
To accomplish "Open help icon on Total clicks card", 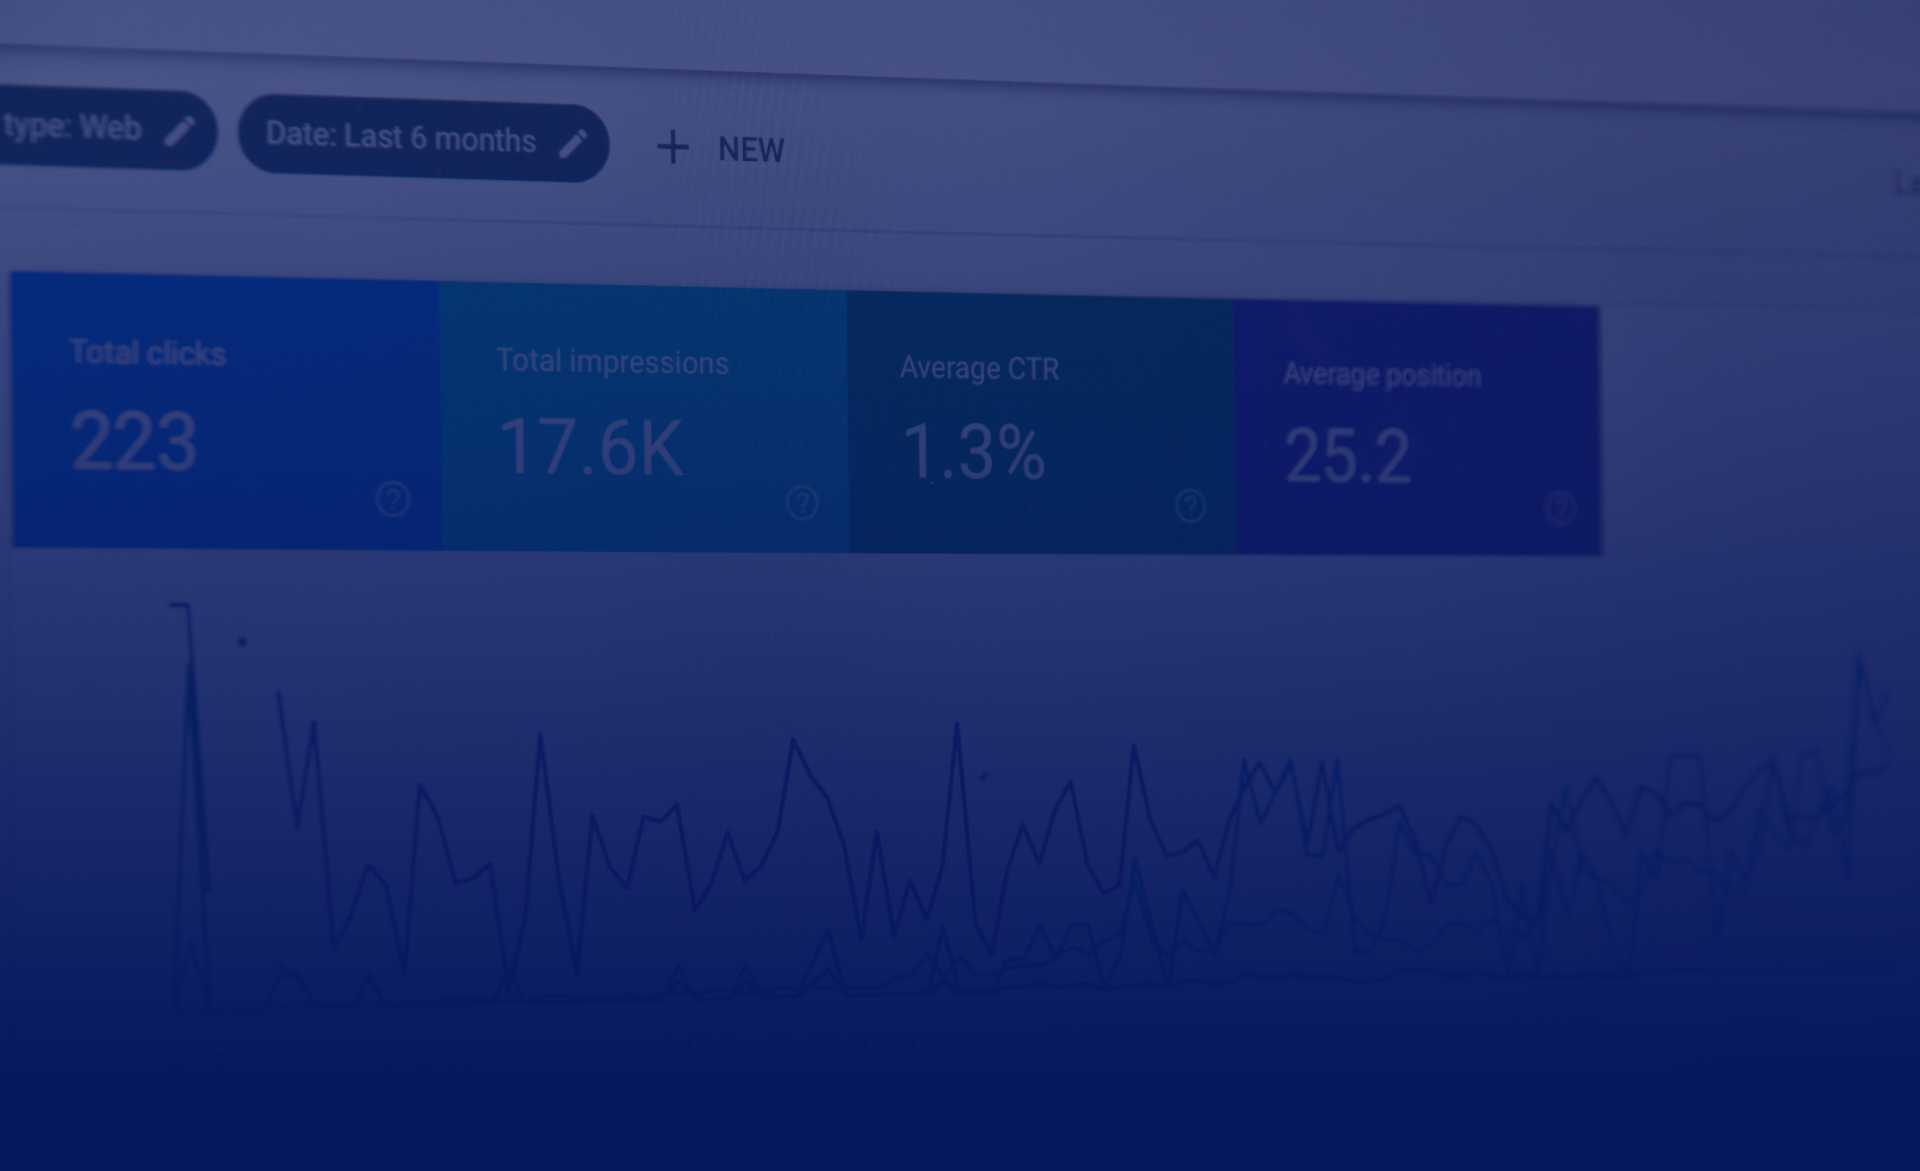I will tap(393, 498).
